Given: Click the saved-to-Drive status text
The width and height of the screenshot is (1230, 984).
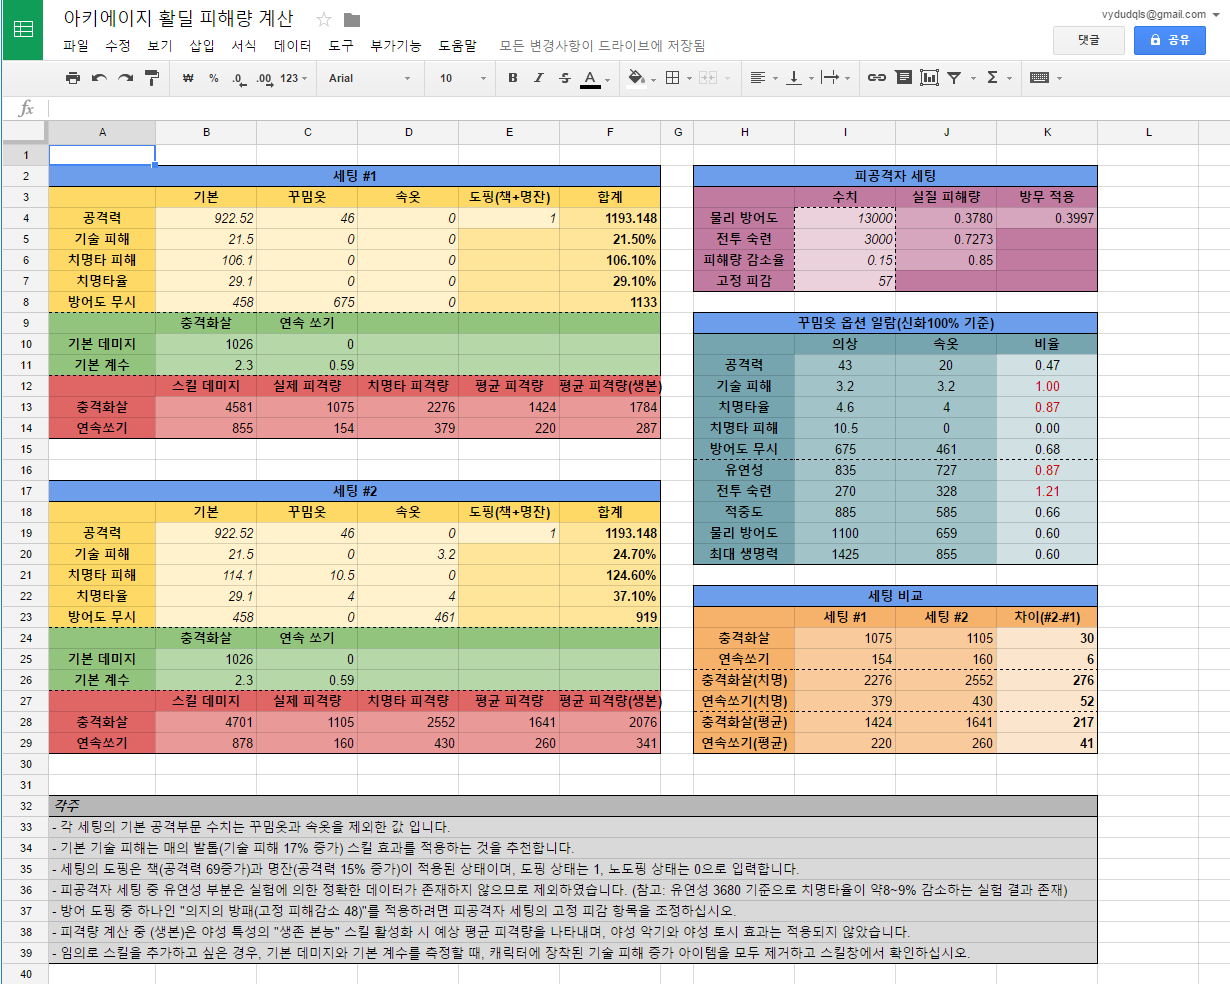Looking at the screenshot, I should (602, 46).
